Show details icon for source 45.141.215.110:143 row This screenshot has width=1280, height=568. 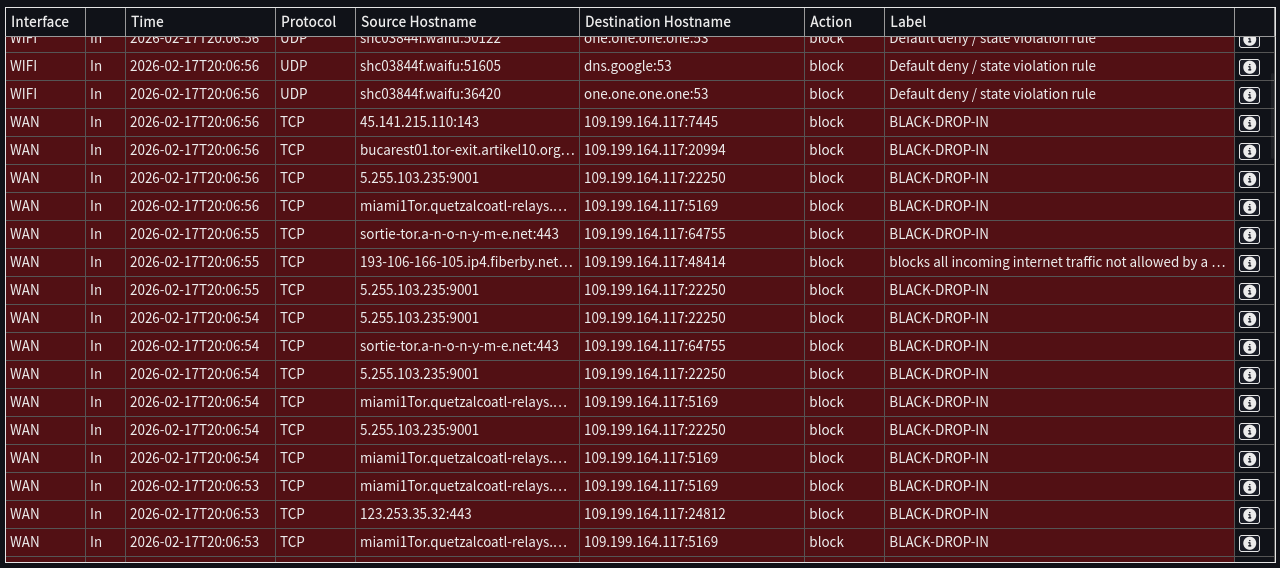click(x=1249, y=123)
